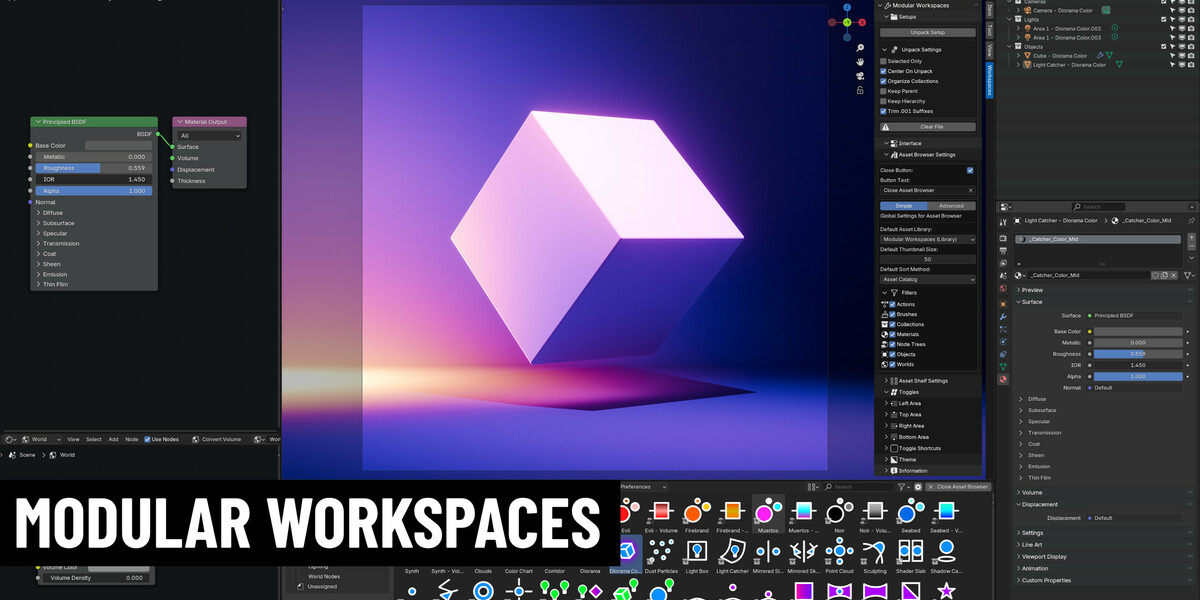1200x600 pixels.
Task: Switch to the Advanced settings tab
Action: point(951,206)
